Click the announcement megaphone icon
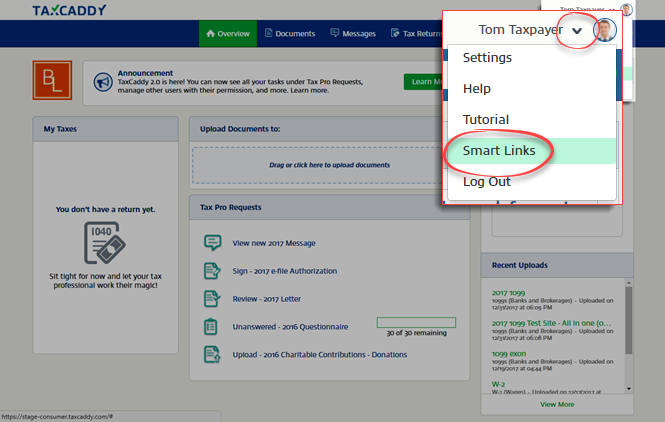The height and width of the screenshot is (422, 665). point(103,82)
